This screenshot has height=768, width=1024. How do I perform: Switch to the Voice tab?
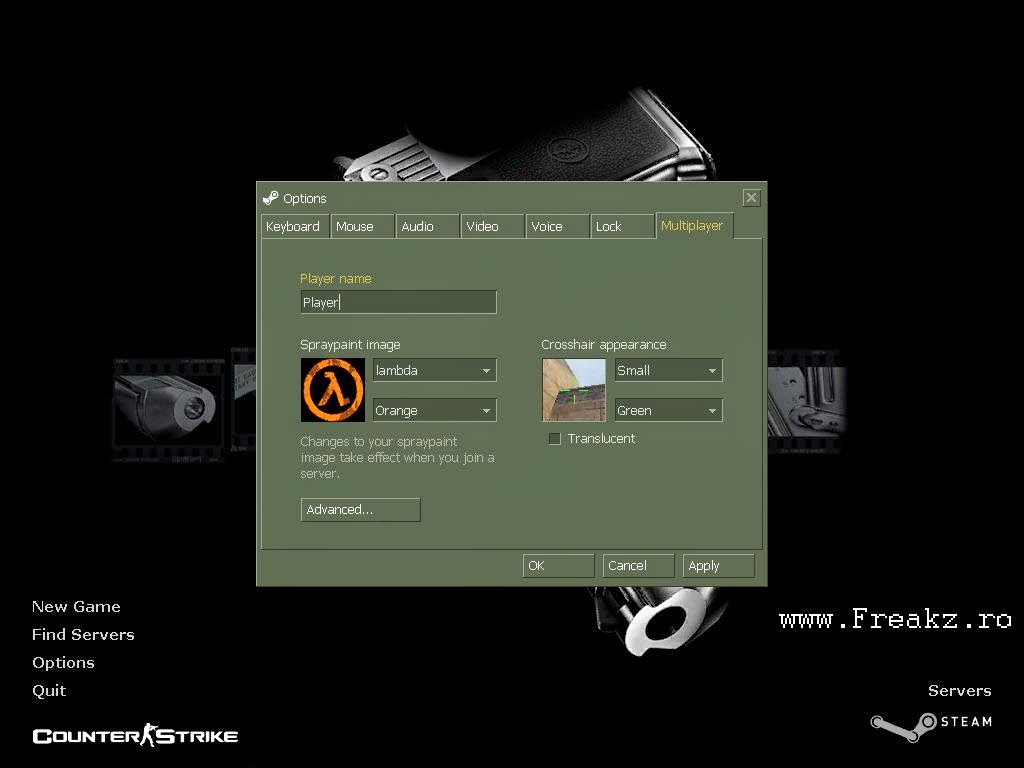coord(557,227)
